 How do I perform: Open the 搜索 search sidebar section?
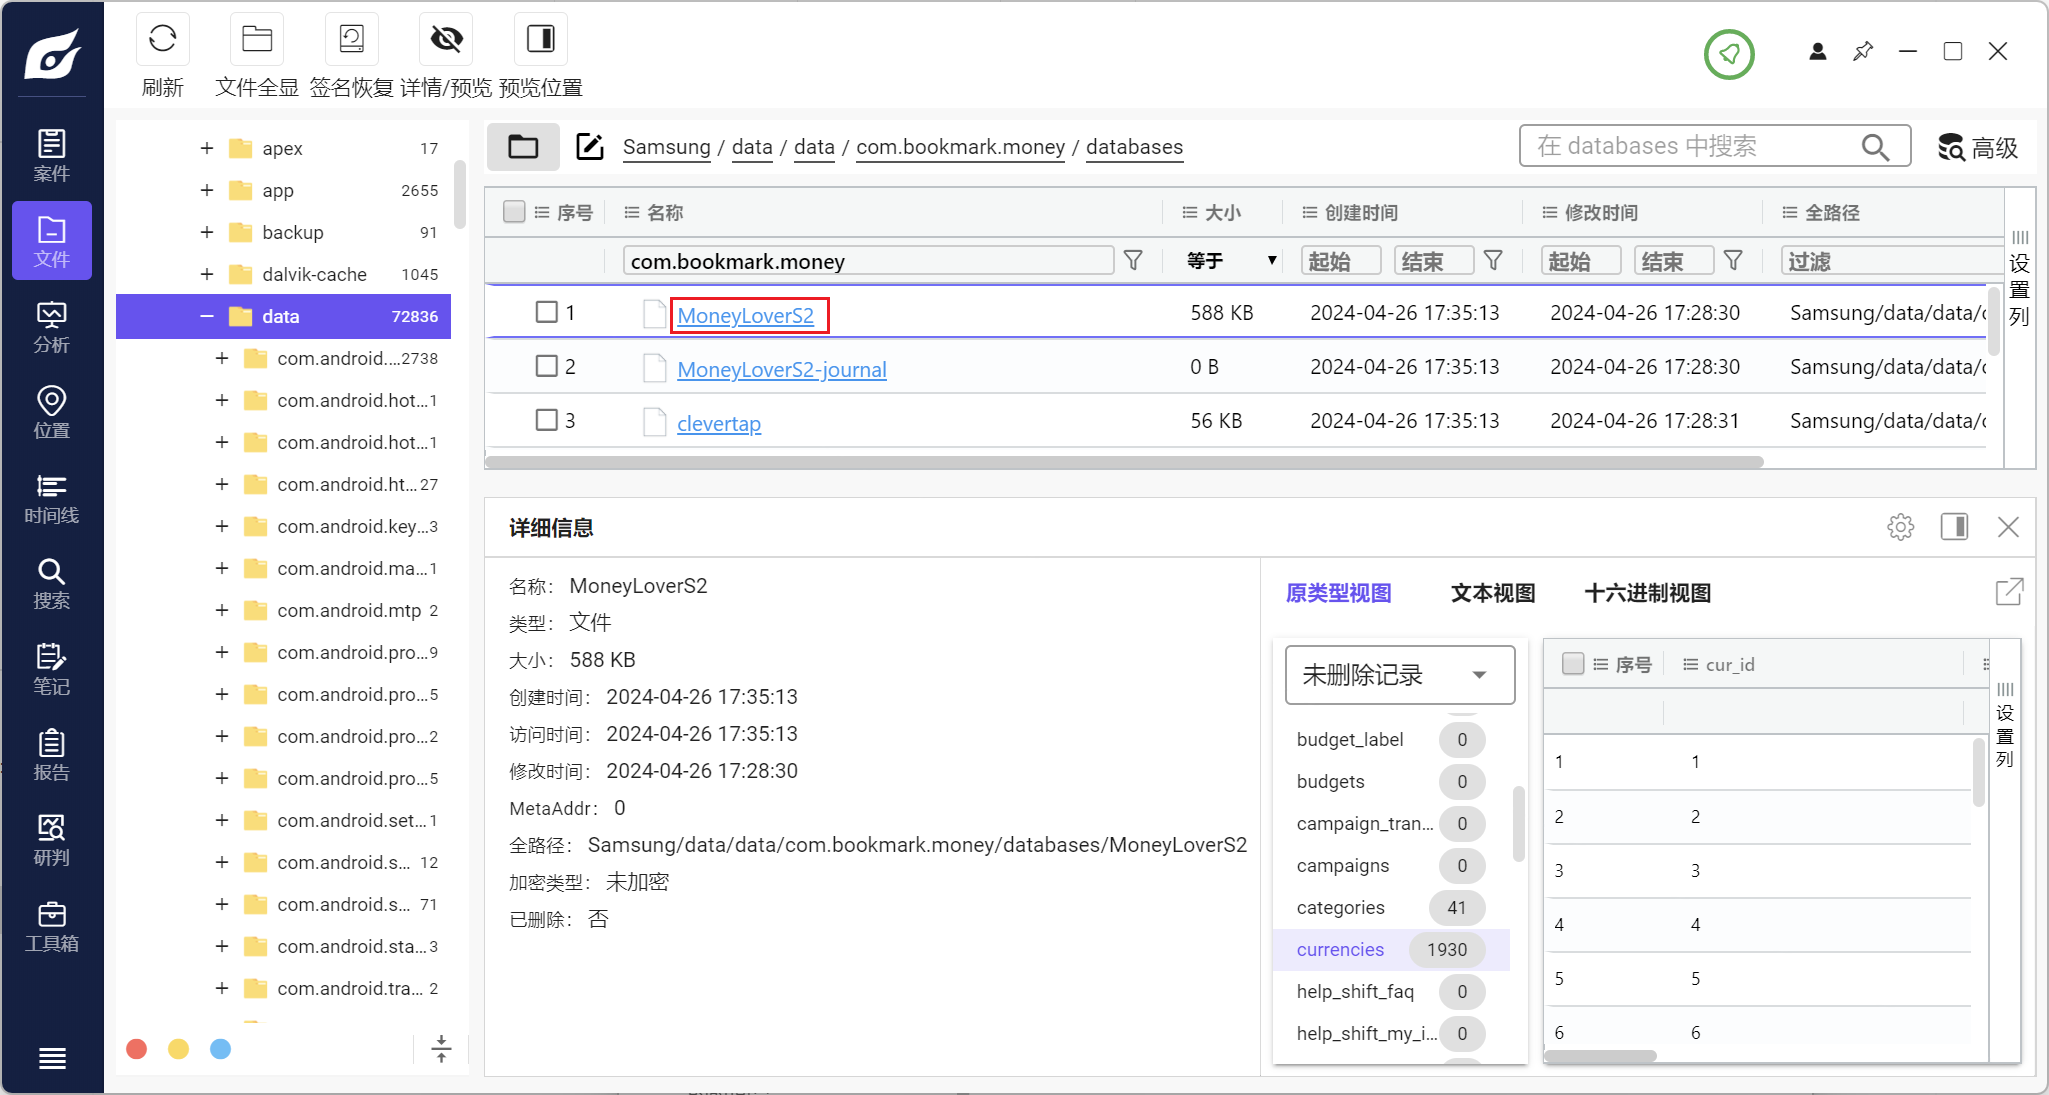tap(52, 583)
